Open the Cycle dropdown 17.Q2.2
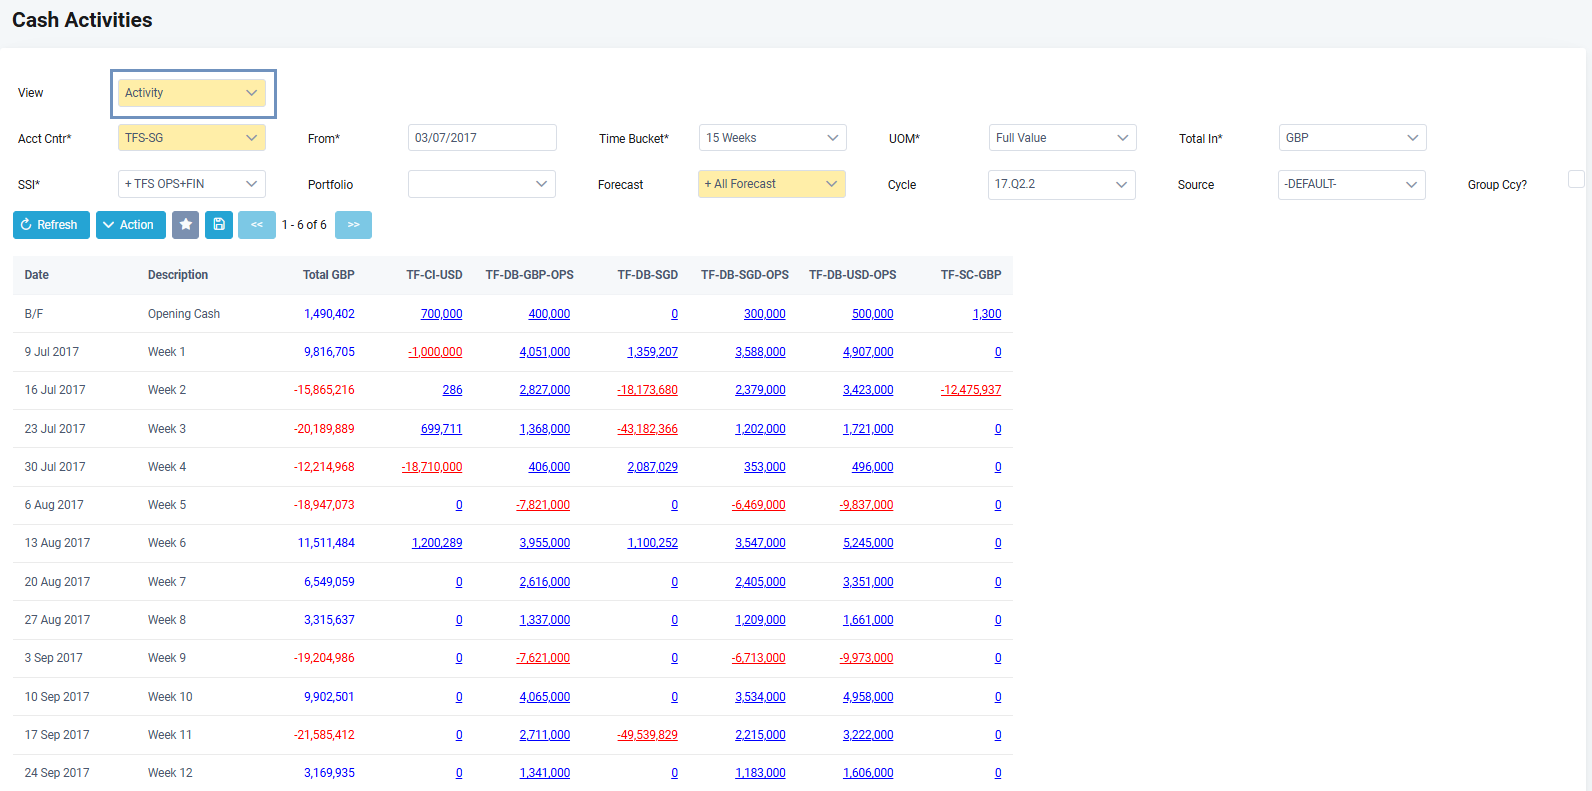Viewport: 1592px width, 791px height. [x=1061, y=185]
